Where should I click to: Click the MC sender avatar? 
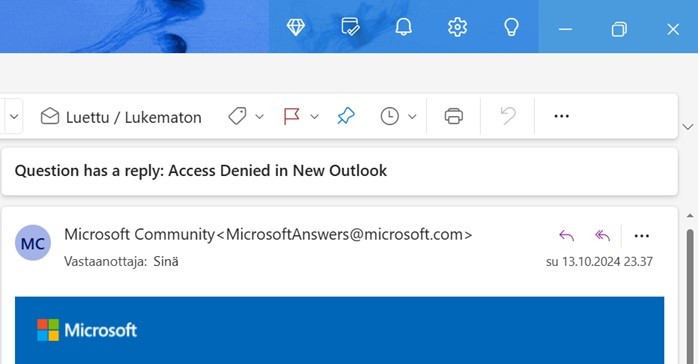pyautogui.click(x=33, y=243)
